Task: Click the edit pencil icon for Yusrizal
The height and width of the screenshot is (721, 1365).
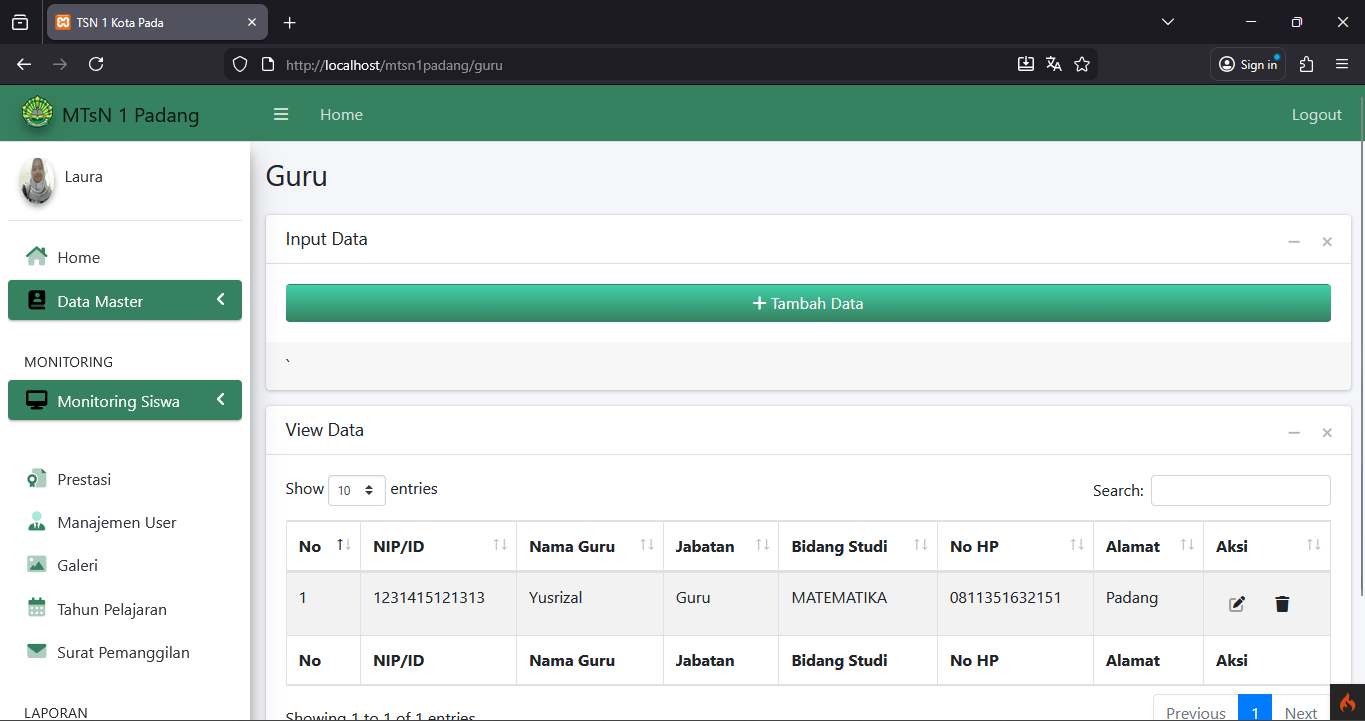Action: 1237,604
